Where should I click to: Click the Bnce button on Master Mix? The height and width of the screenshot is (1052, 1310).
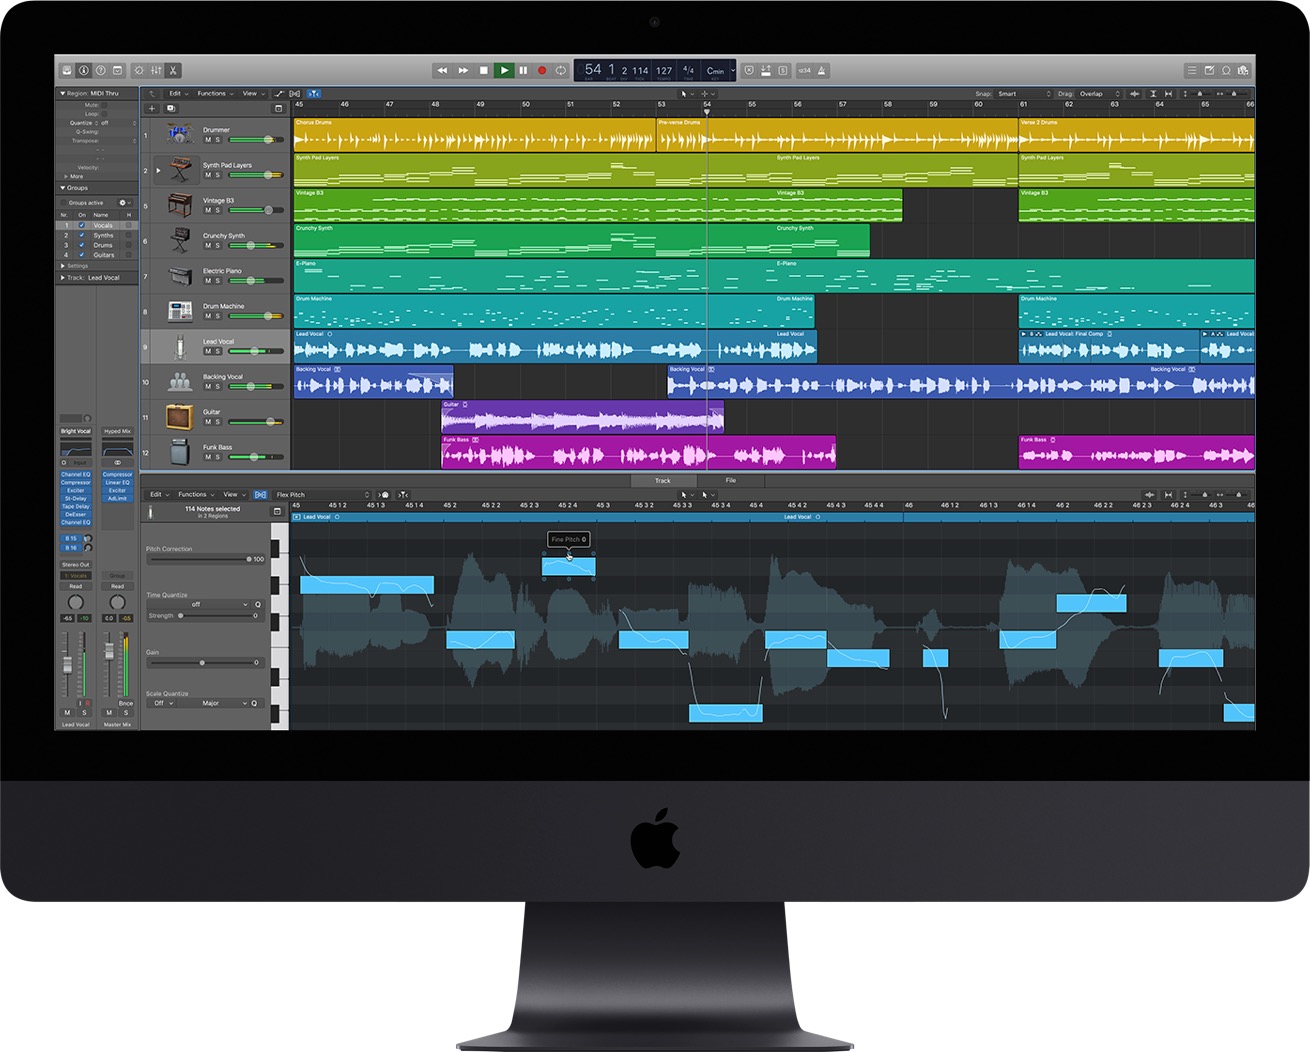click(x=125, y=703)
